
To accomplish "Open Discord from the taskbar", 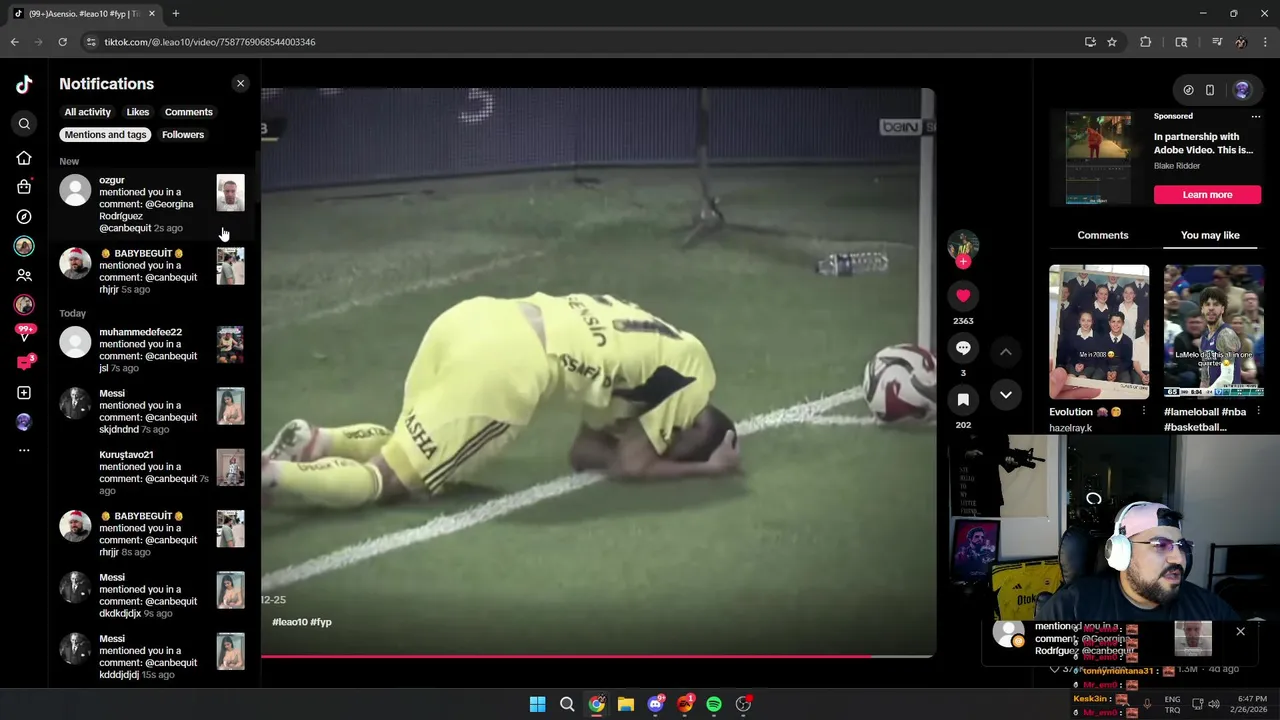I will click(x=655, y=704).
